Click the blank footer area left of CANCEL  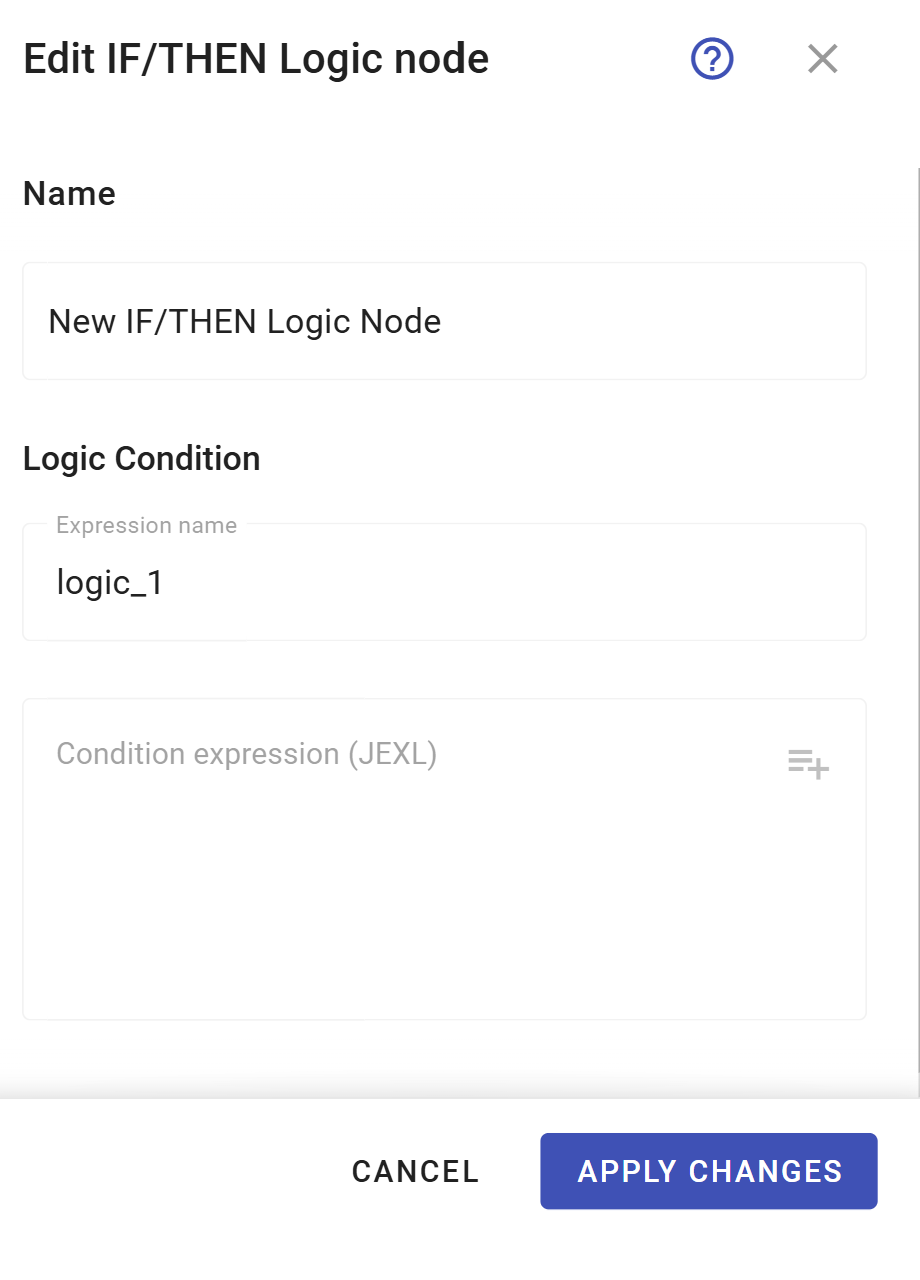pyautogui.click(x=170, y=1171)
